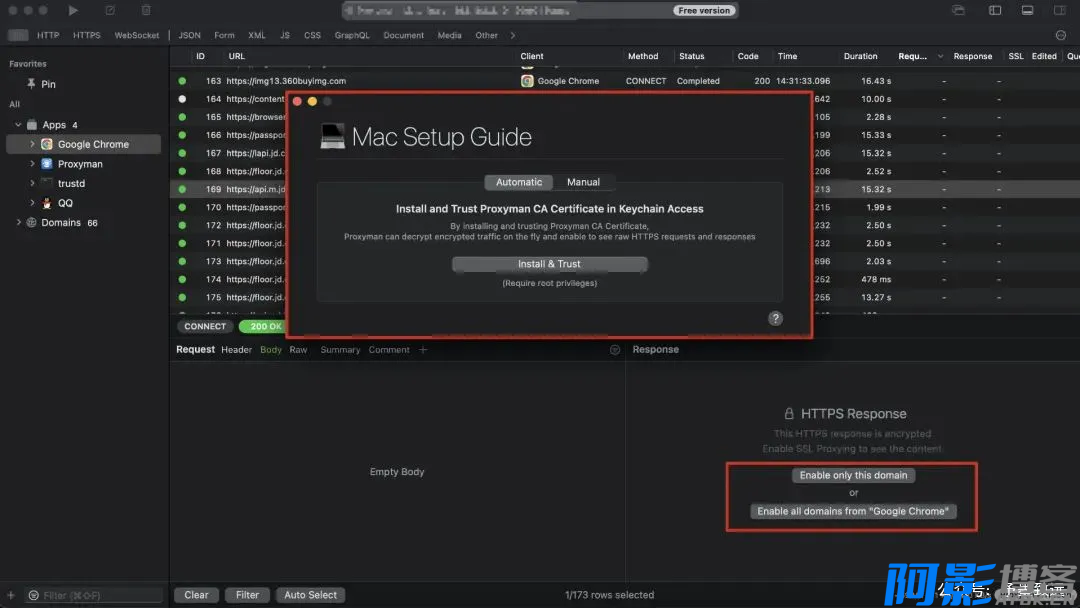The width and height of the screenshot is (1080, 608).
Task: Click the chevron after Other filter
Action: pyautogui.click(x=512, y=35)
